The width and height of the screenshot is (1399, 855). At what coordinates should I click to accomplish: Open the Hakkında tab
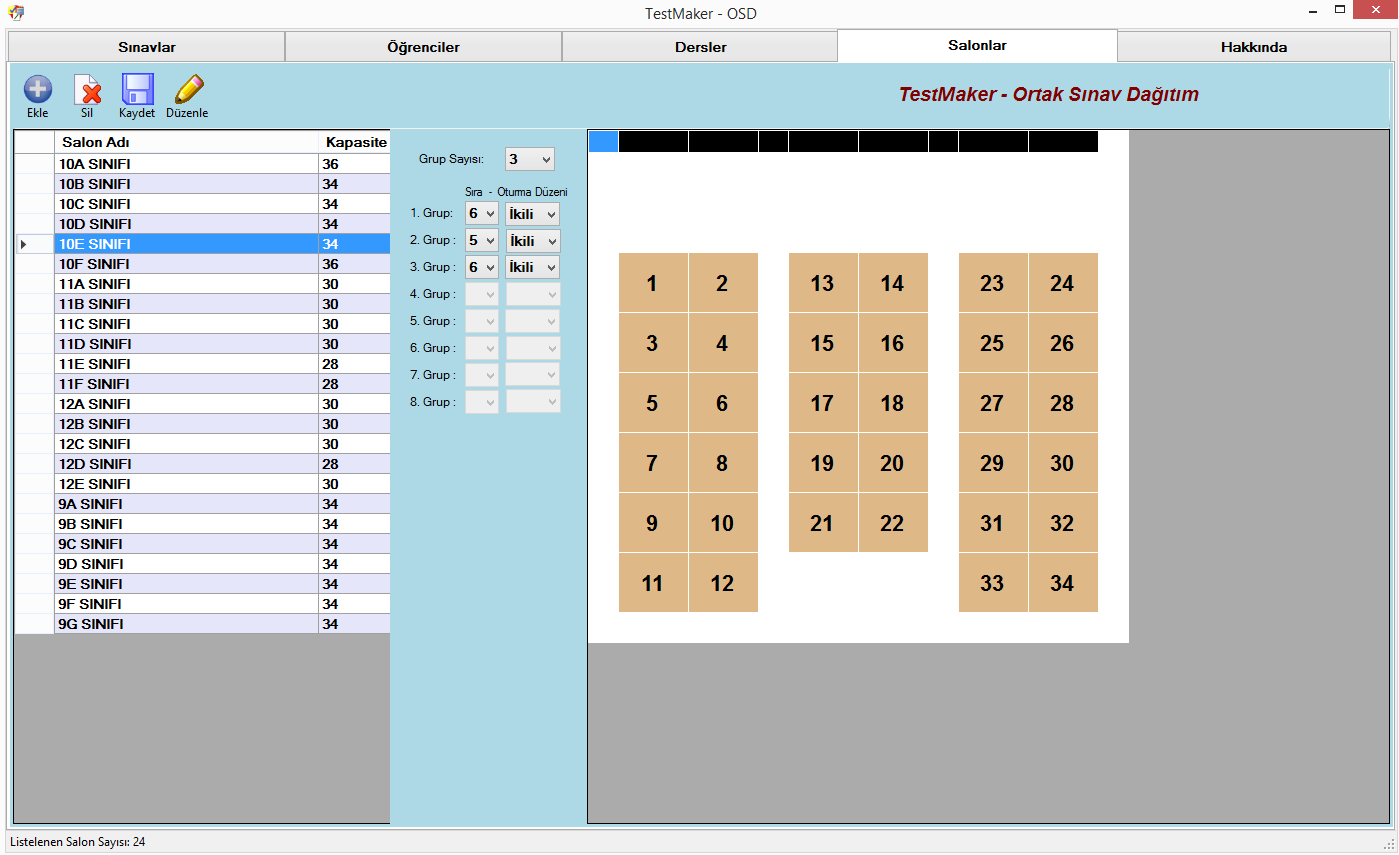[x=1253, y=47]
